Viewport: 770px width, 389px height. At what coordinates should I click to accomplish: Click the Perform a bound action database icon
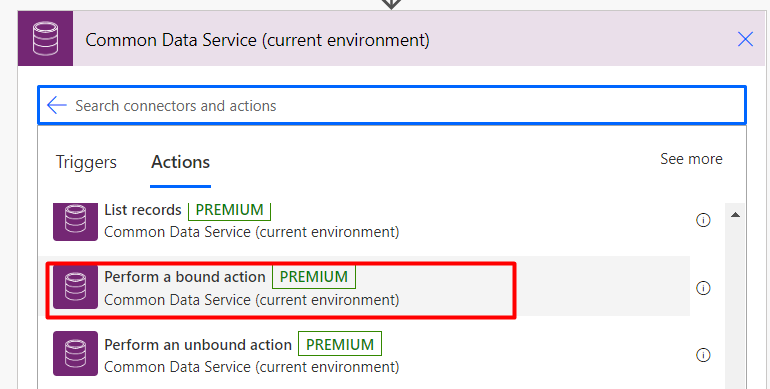pos(75,287)
